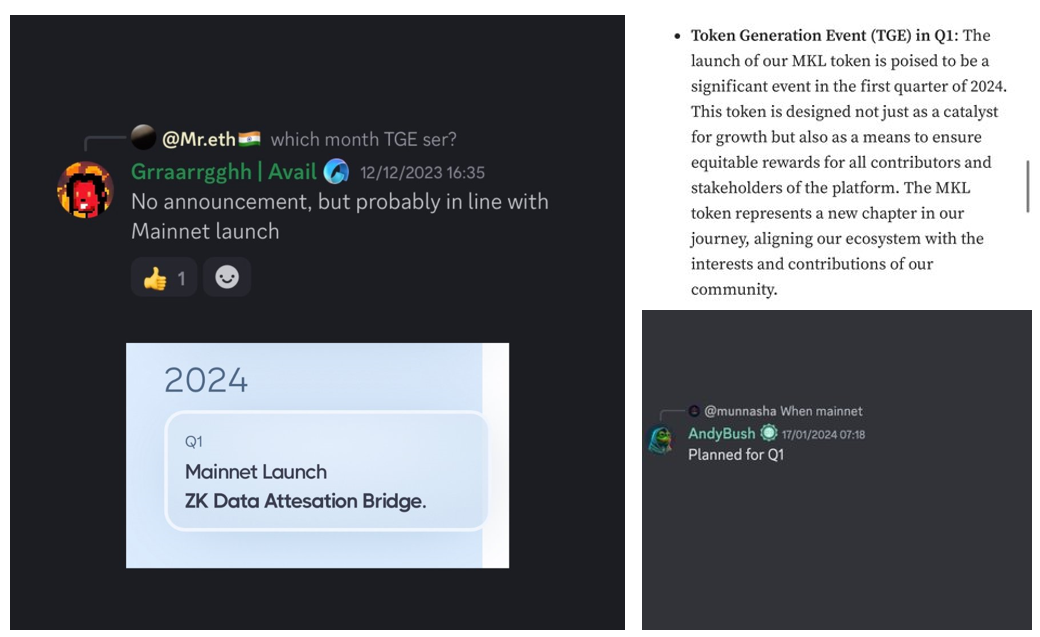Click the Avail role badge icon
The width and height of the screenshot is (1040, 637).
(336, 172)
